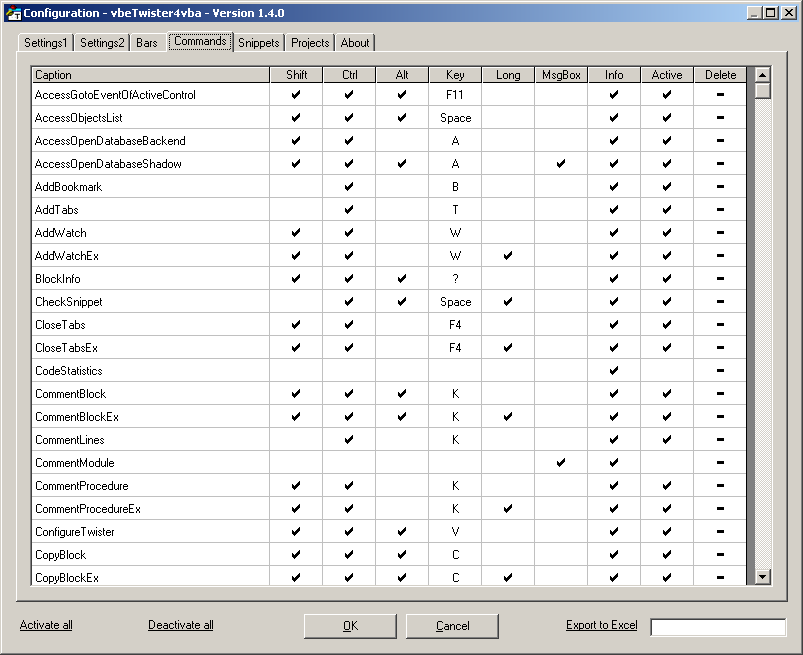Toggle Shift for AccessGotoEventOfActiveControl
Image resolution: width=803 pixels, height=655 pixels.
point(296,94)
